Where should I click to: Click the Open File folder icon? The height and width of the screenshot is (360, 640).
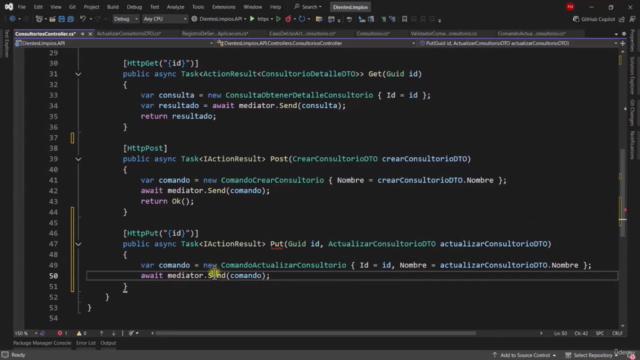point(52,19)
